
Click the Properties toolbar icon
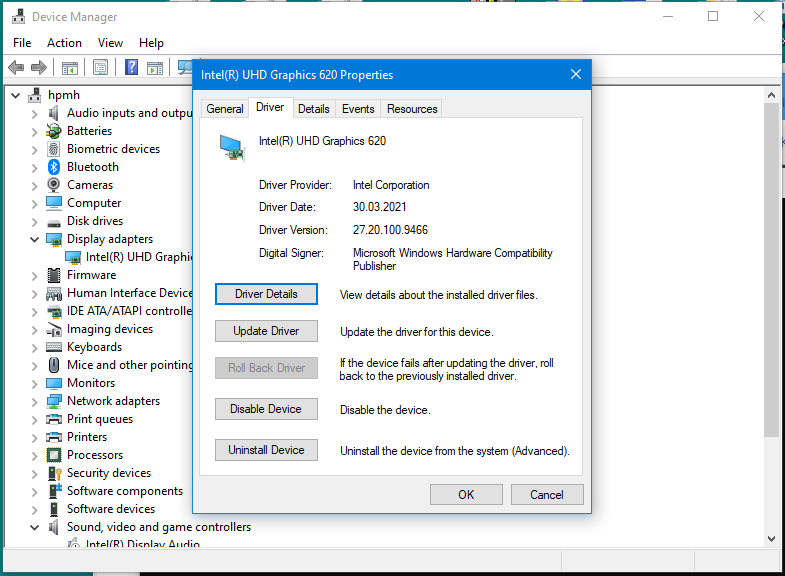coord(100,68)
